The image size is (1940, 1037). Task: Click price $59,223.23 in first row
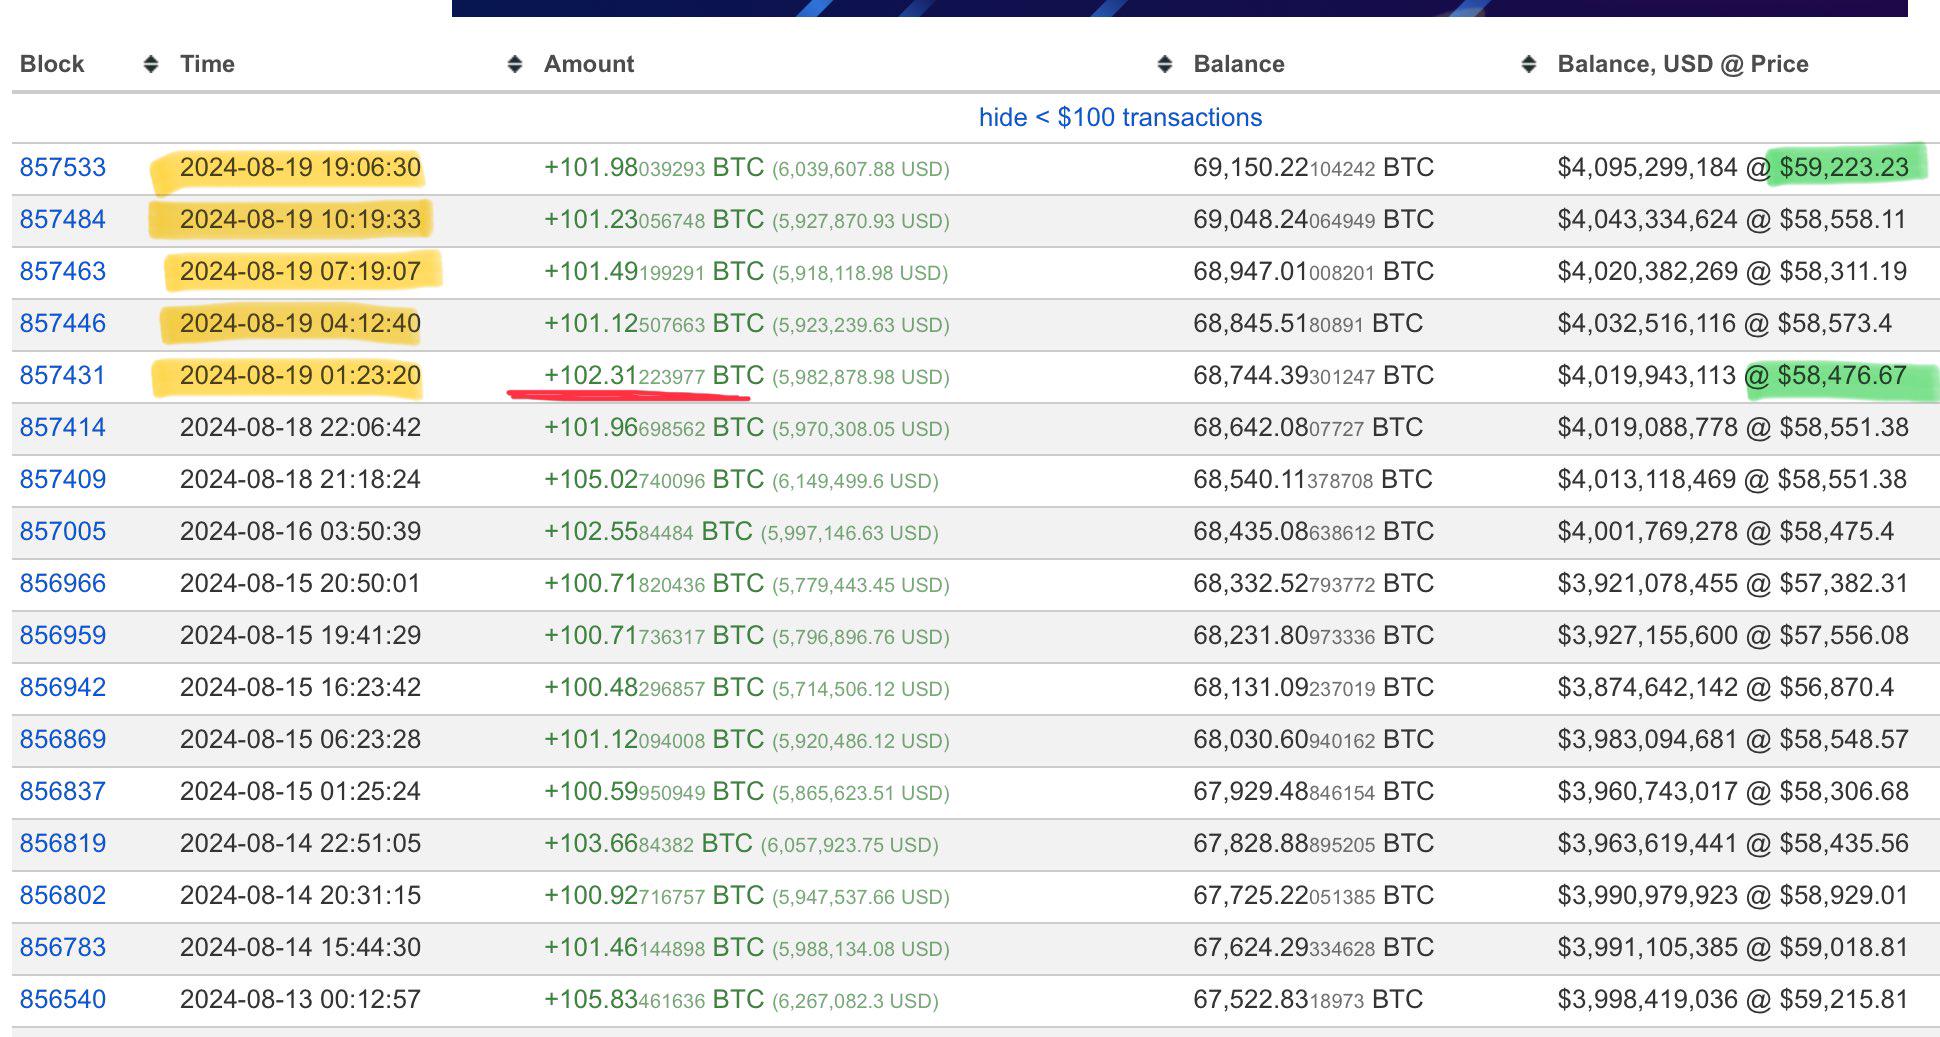point(1844,167)
